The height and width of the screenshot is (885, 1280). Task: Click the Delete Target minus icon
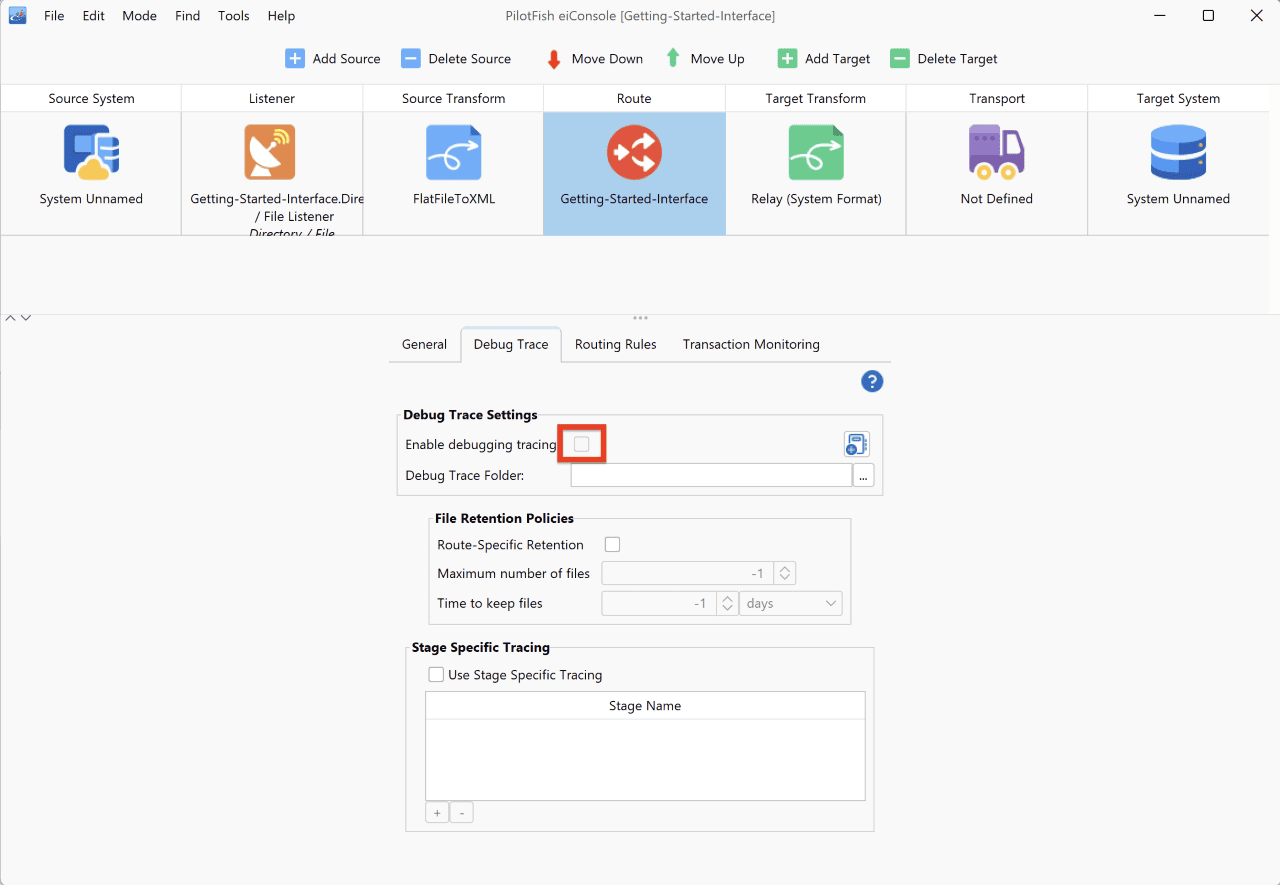pyautogui.click(x=900, y=59)
